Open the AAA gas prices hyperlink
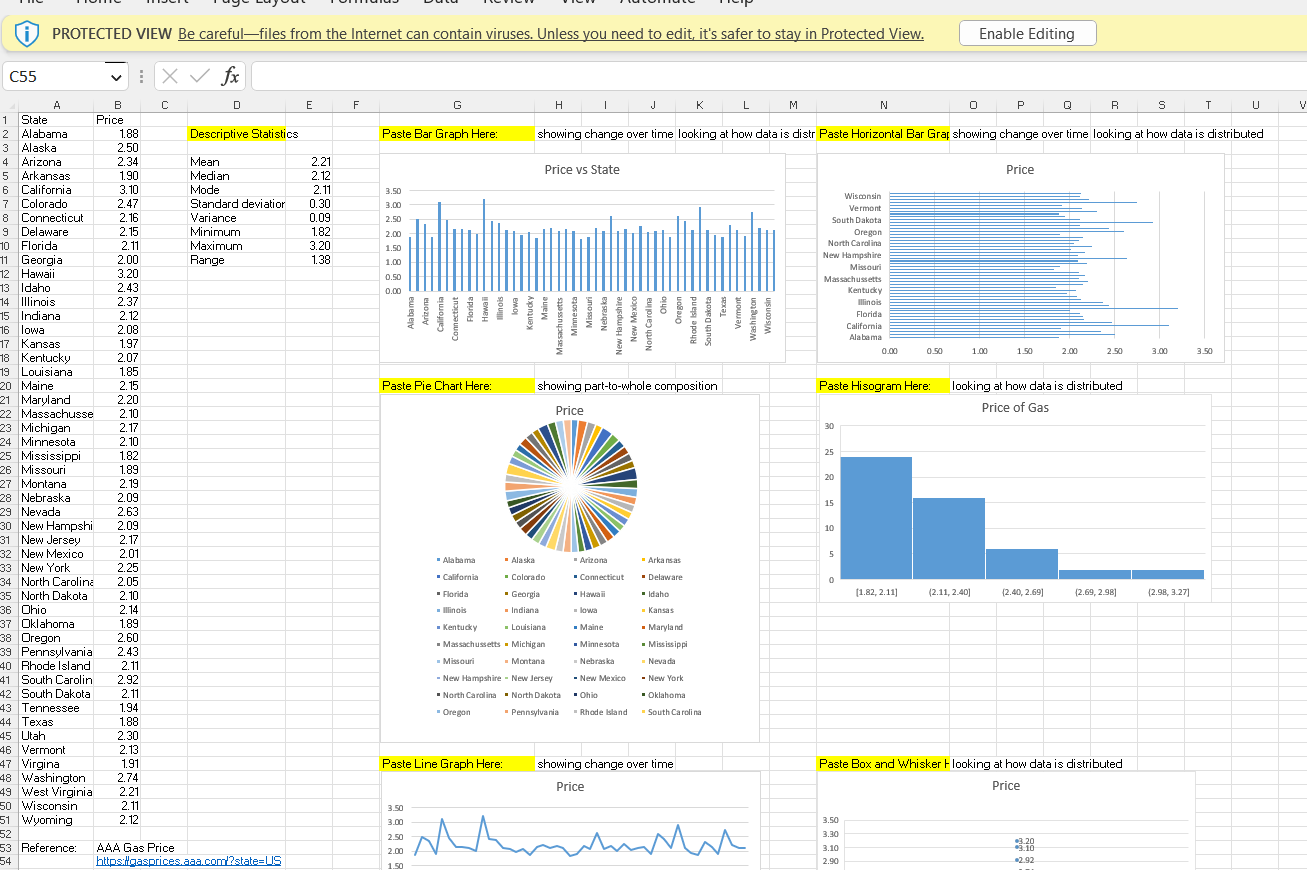 tap(189, 861)
